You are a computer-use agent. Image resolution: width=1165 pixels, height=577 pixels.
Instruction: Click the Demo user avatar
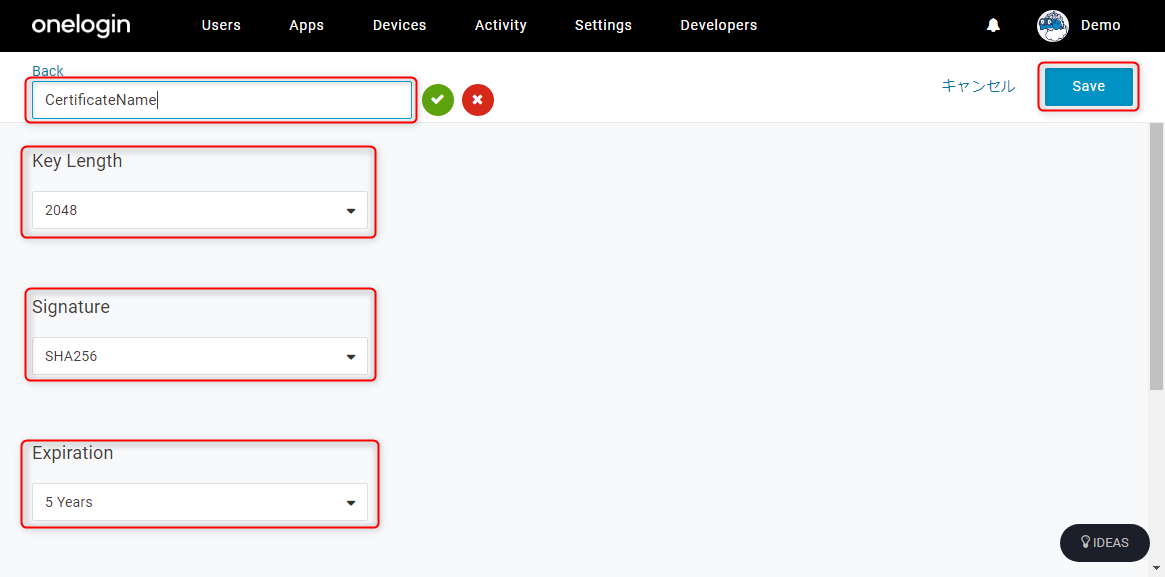[1052, 25]
